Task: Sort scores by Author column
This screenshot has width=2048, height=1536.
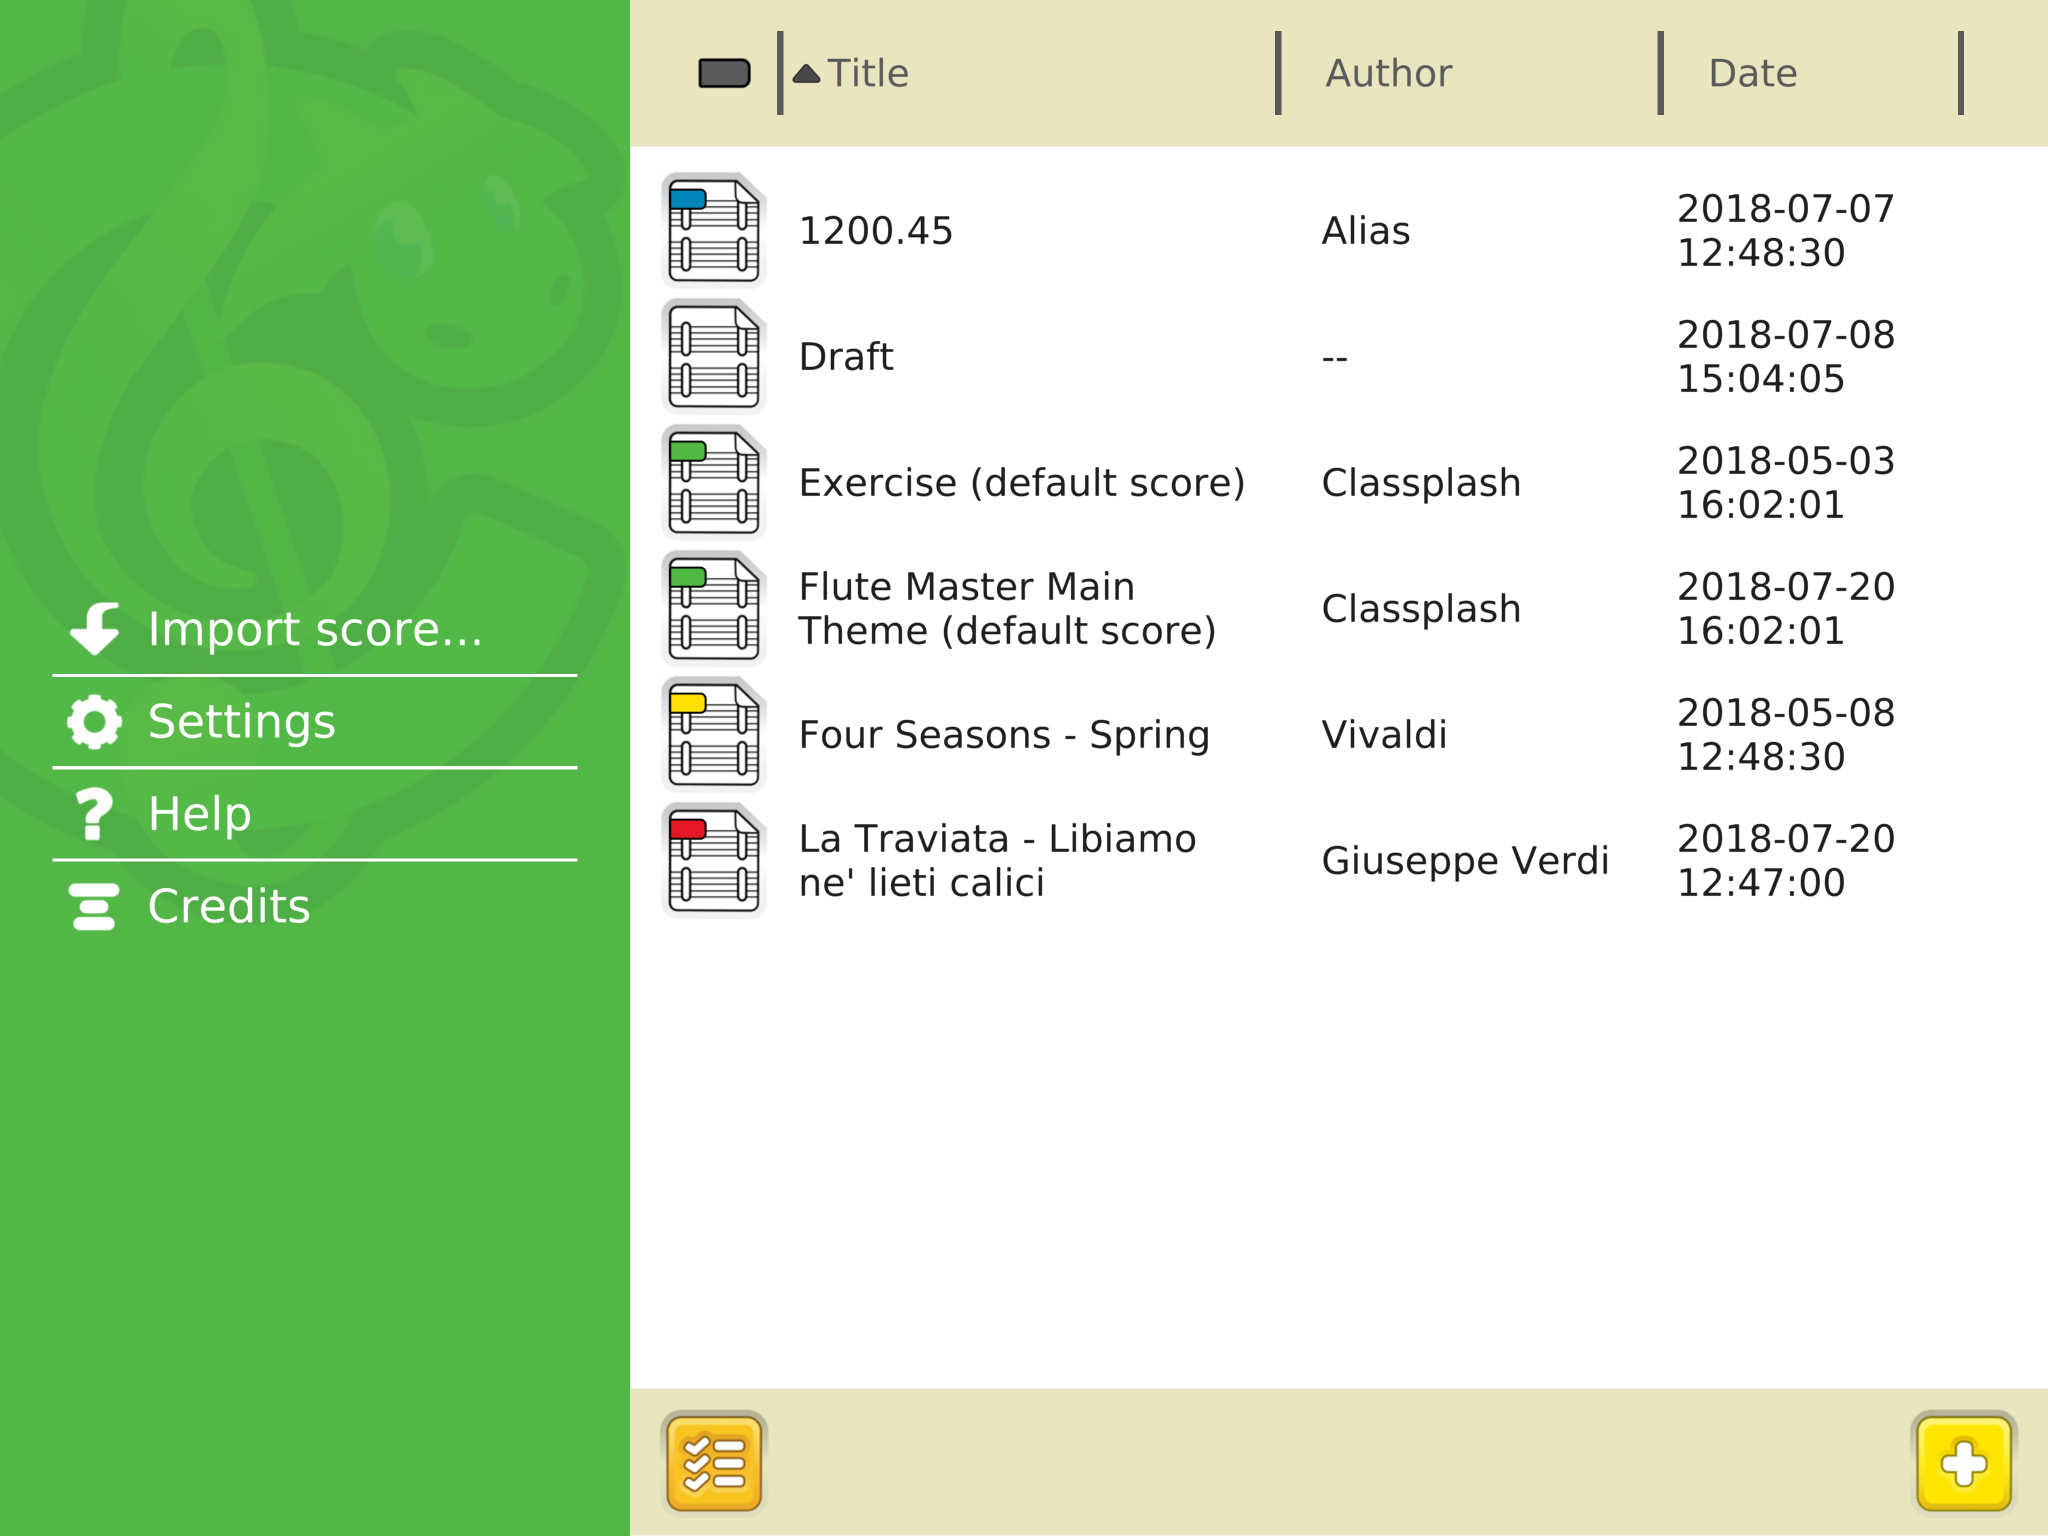Action: [x=1388, y=73]
